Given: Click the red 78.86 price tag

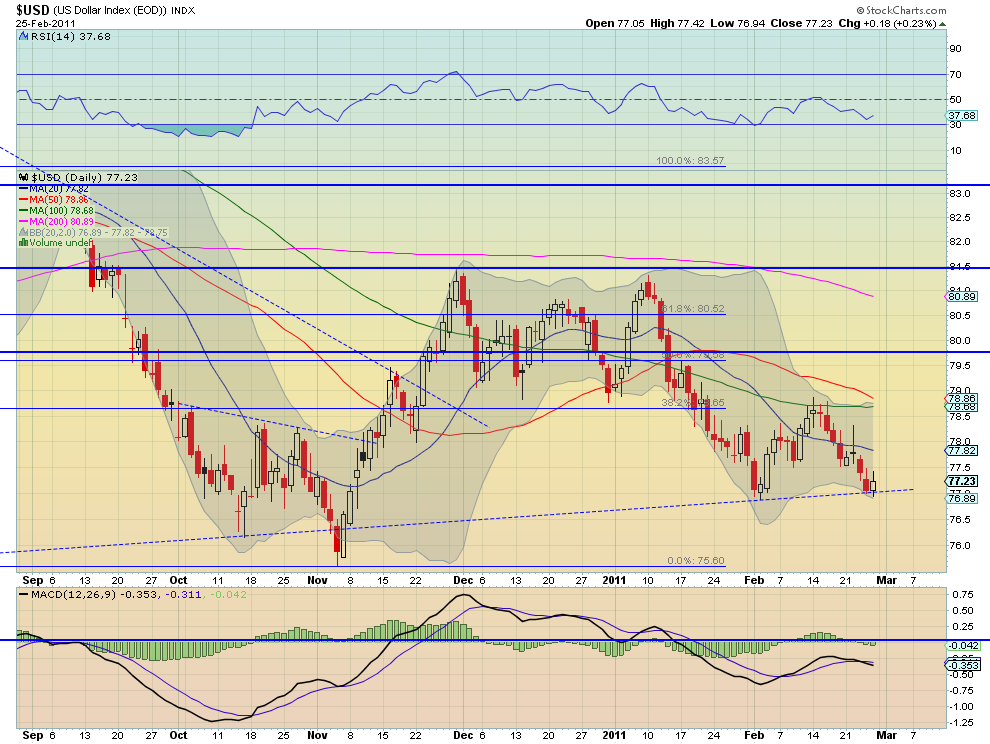Looking at the screenshot, I should click(x=962, y=399).
